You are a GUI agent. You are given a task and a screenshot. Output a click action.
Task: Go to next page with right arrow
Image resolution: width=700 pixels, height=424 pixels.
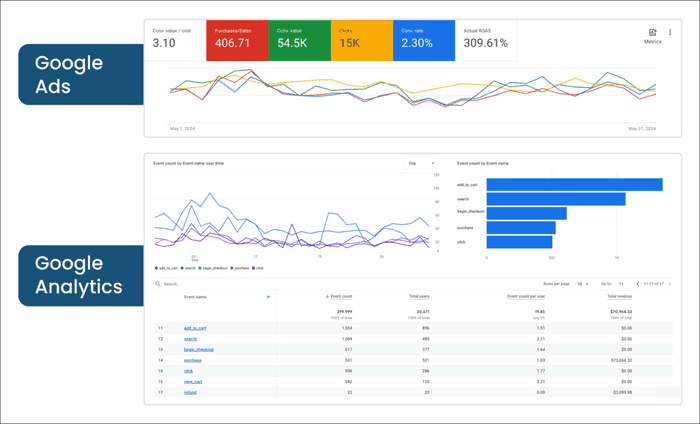(669, 284)
